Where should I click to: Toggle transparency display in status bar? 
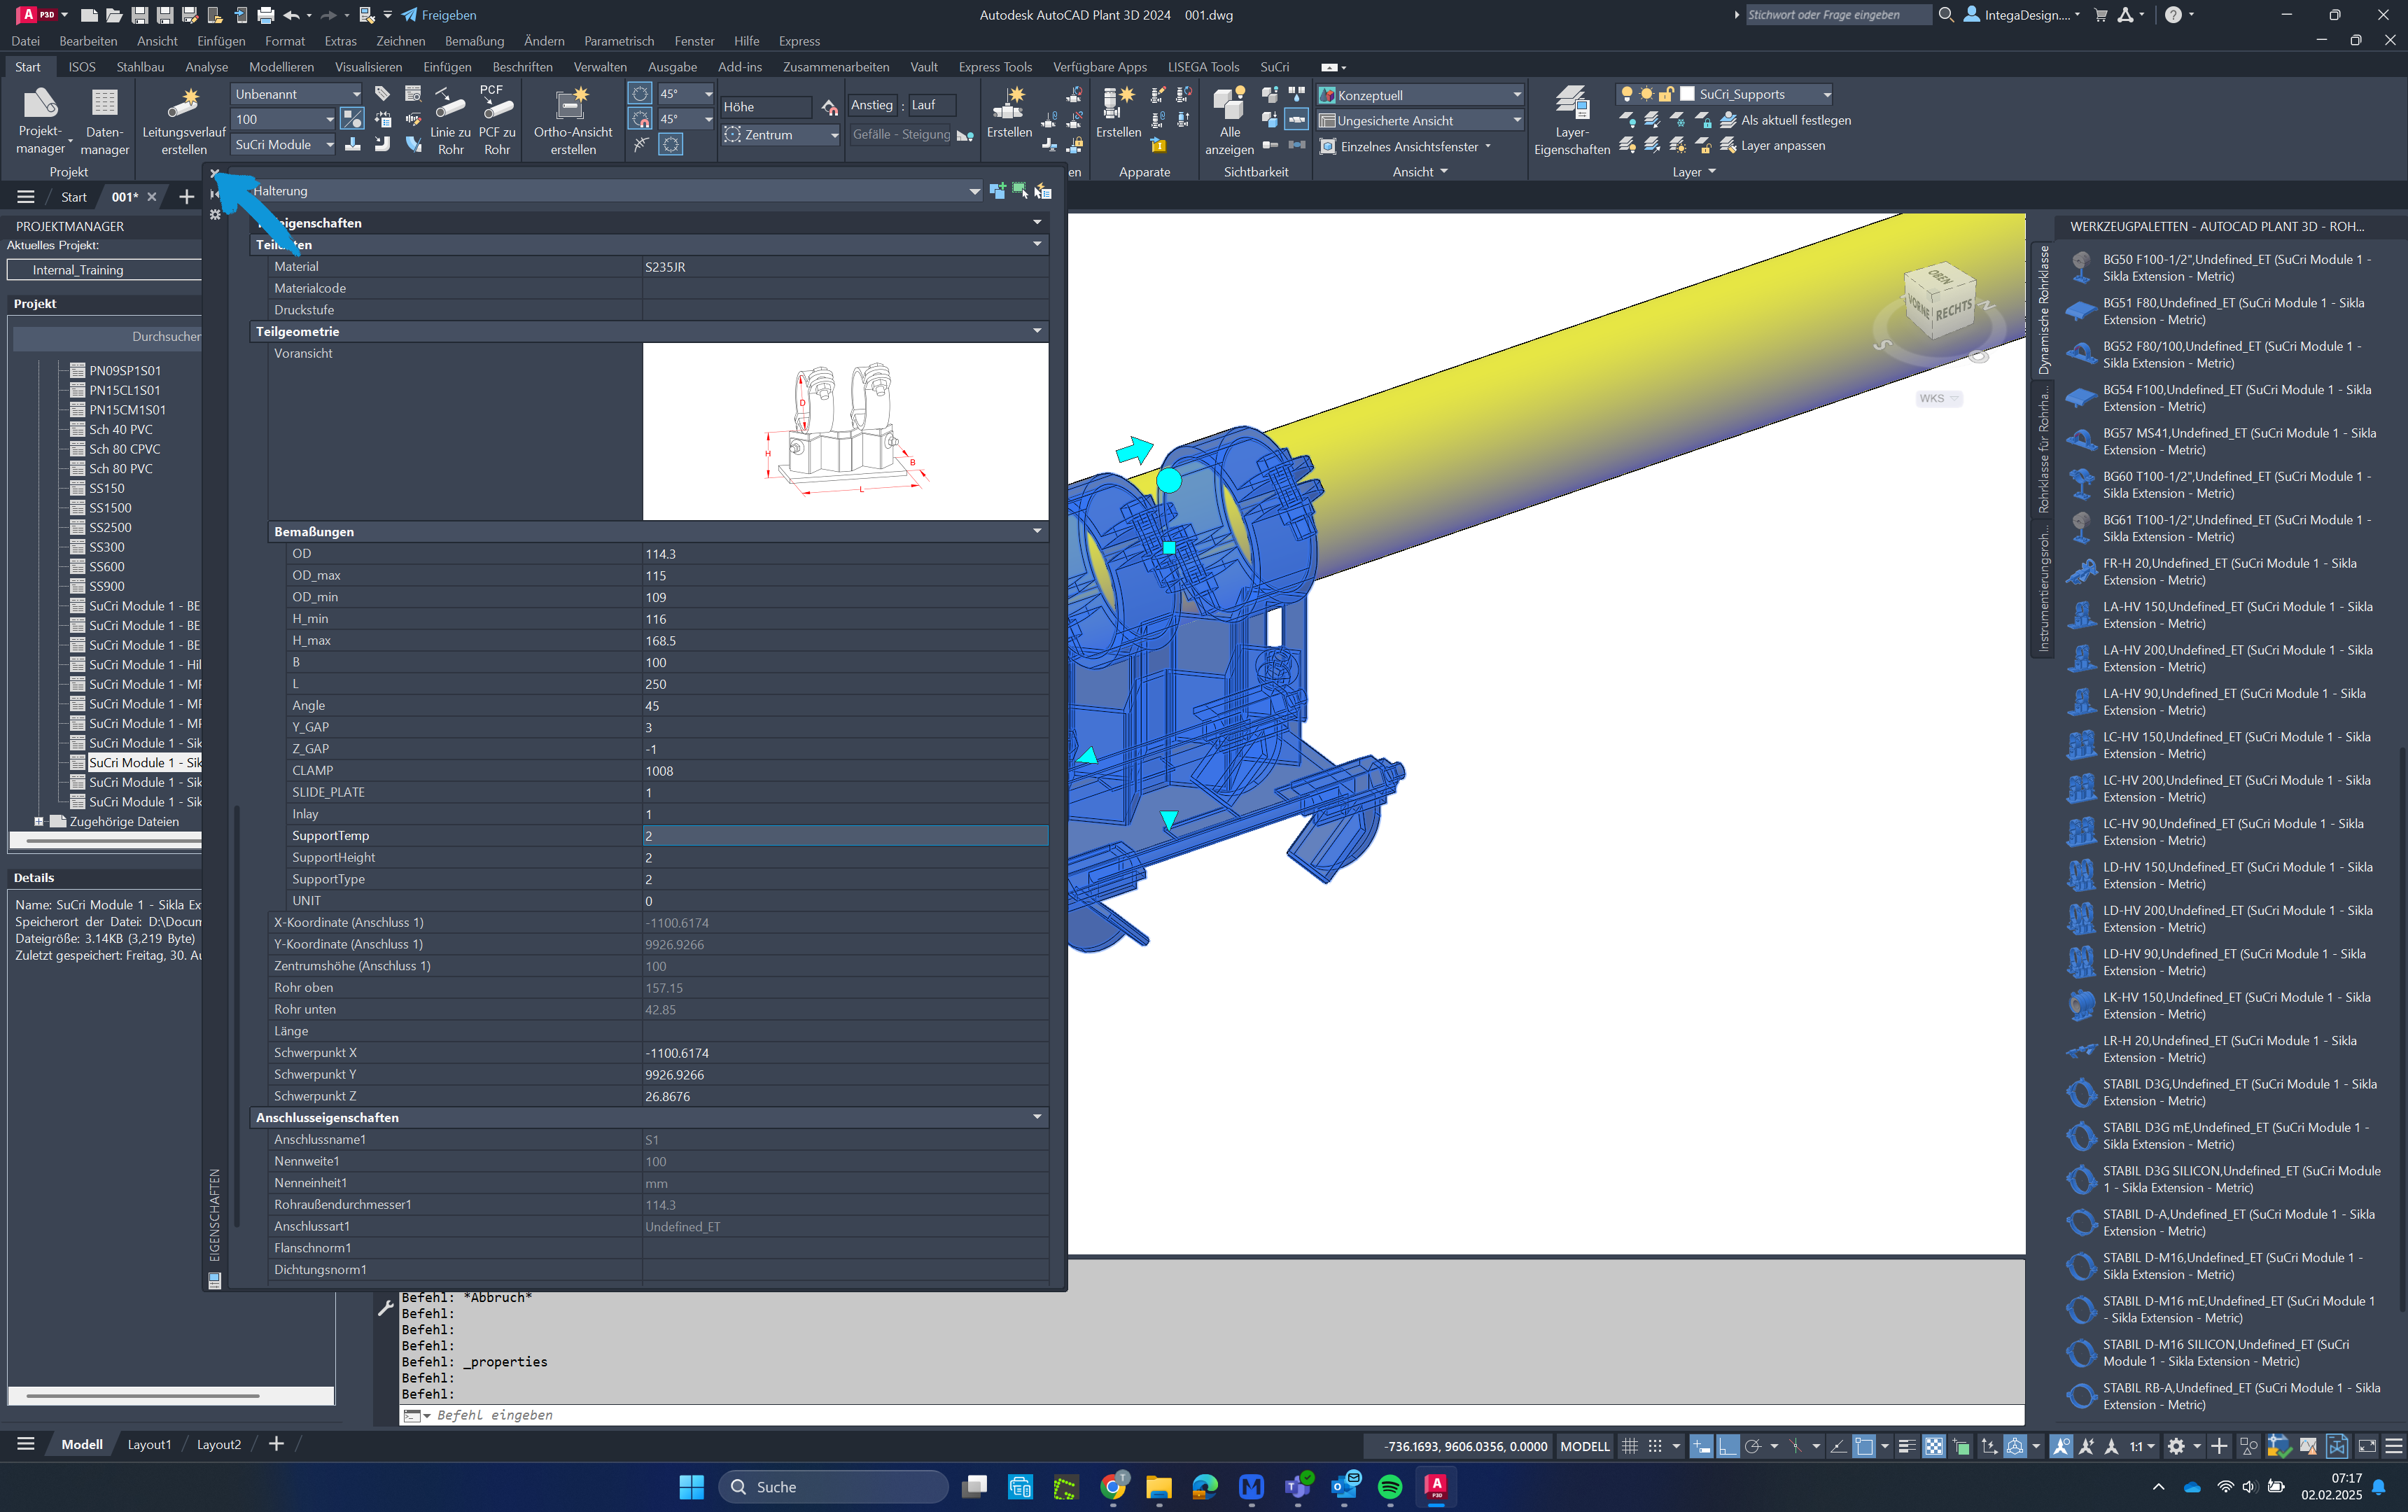pyautogui.click(x=1934, y=1446)
